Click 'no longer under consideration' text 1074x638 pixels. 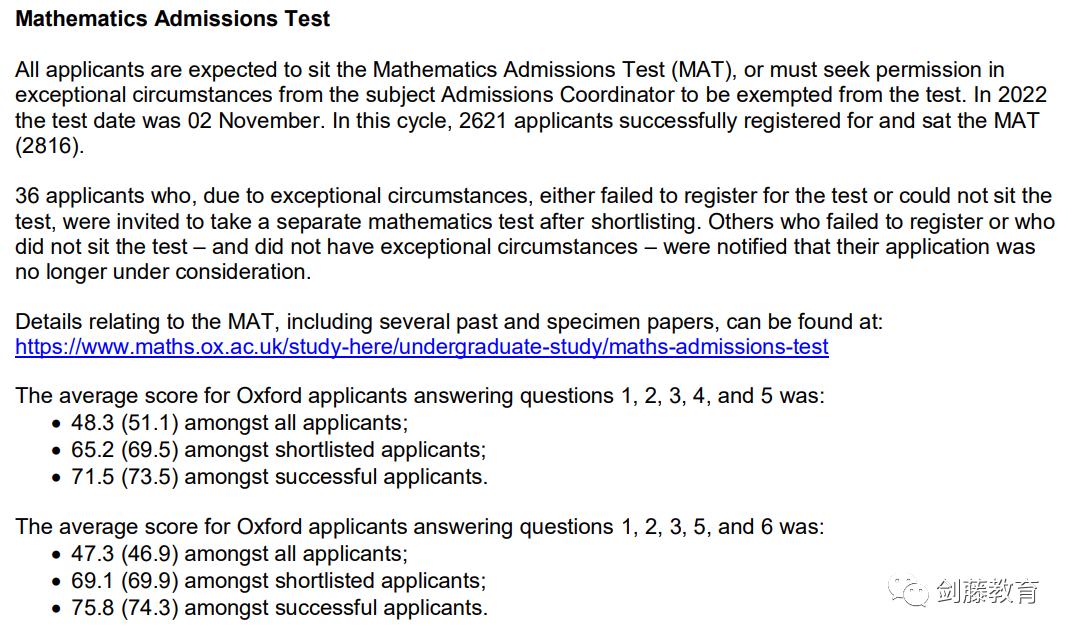point(163,272)
